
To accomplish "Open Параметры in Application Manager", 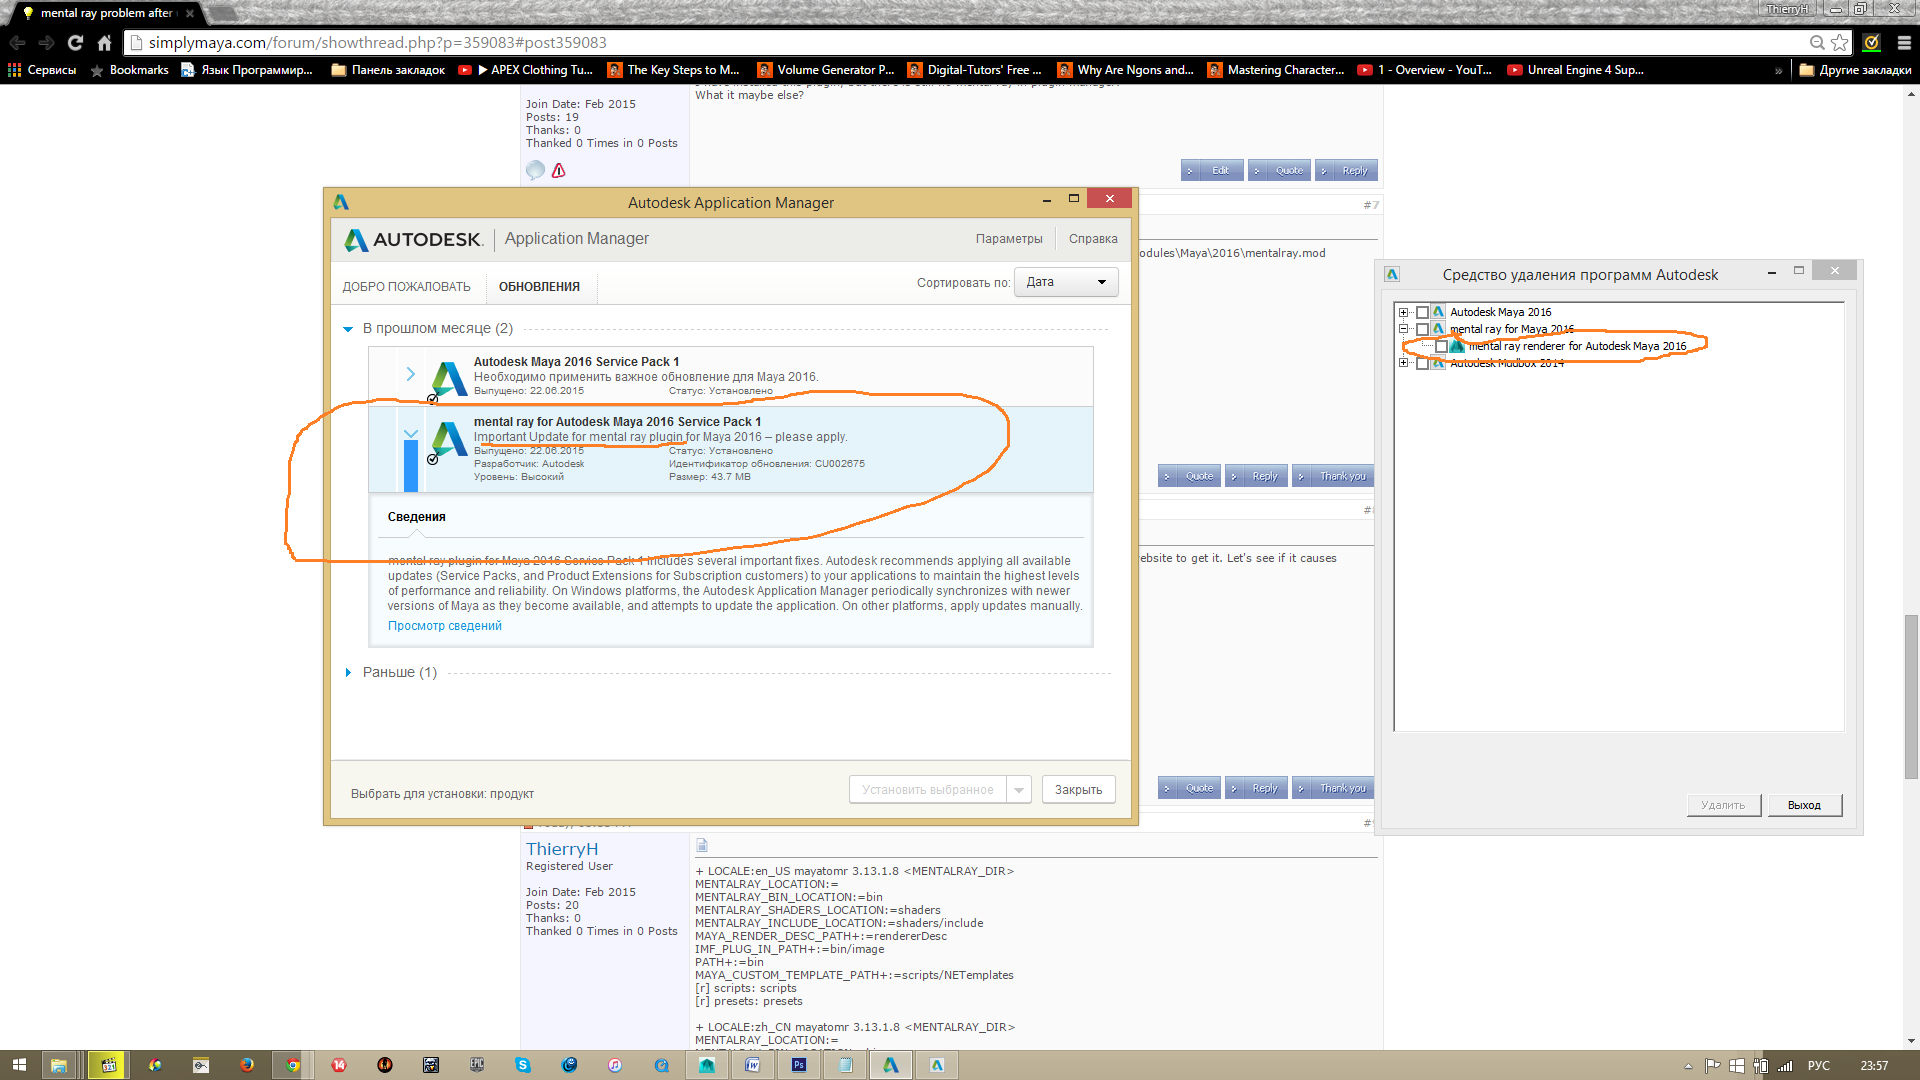I will click(1009, 239).
